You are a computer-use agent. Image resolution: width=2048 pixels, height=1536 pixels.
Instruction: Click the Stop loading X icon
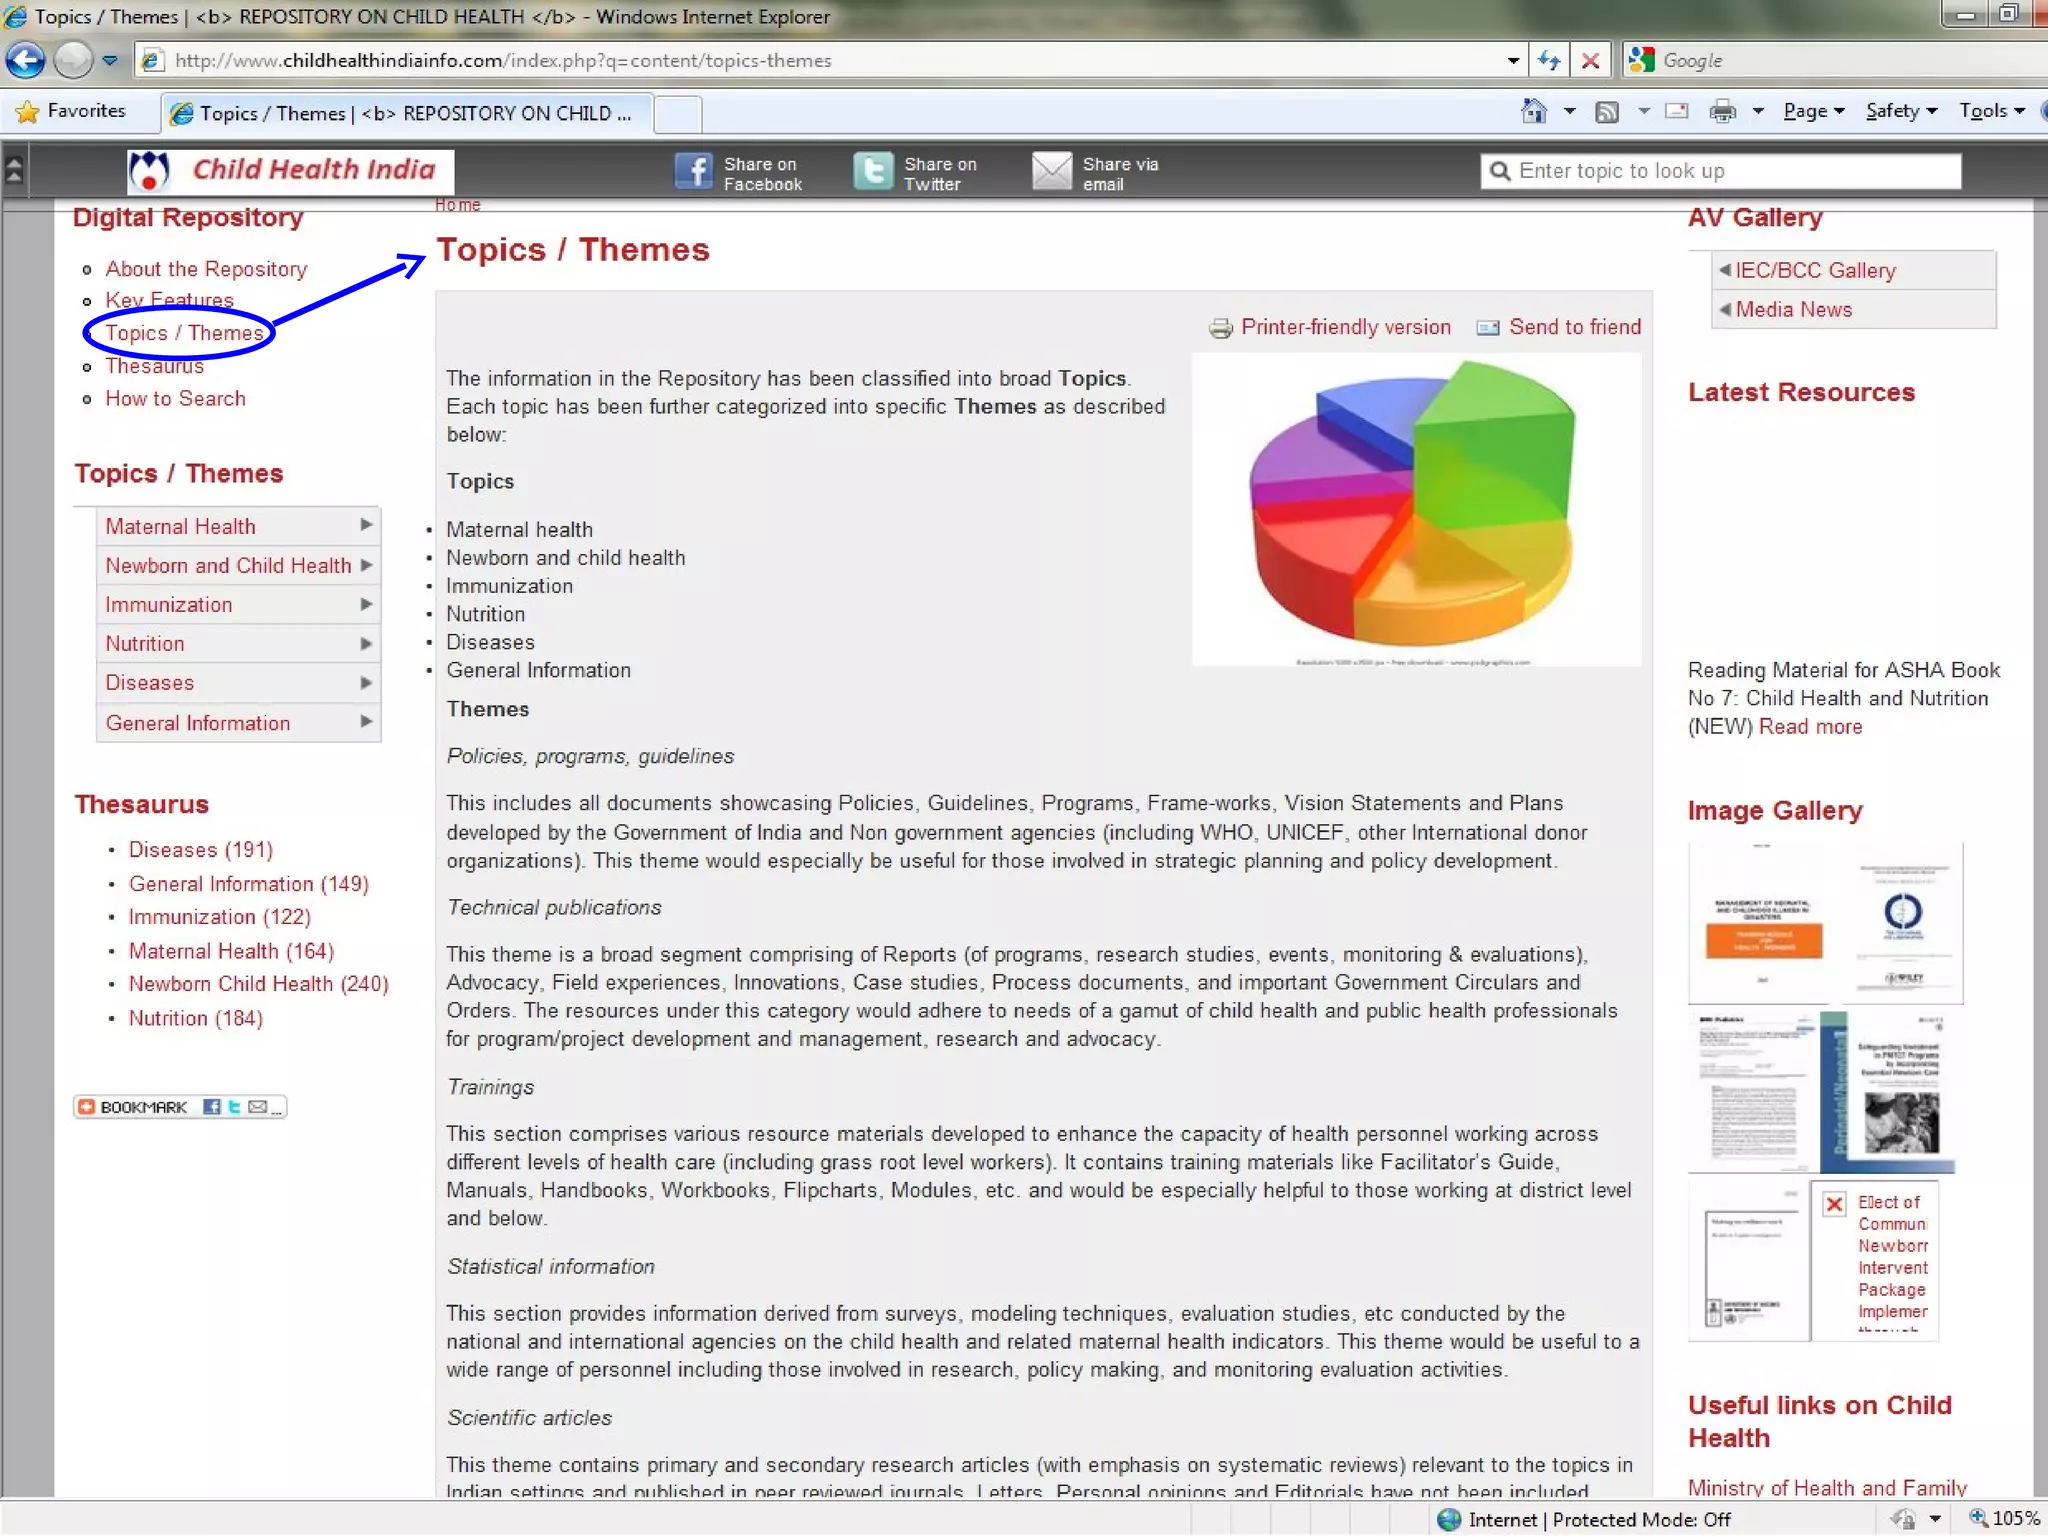tap(1590, 60)
